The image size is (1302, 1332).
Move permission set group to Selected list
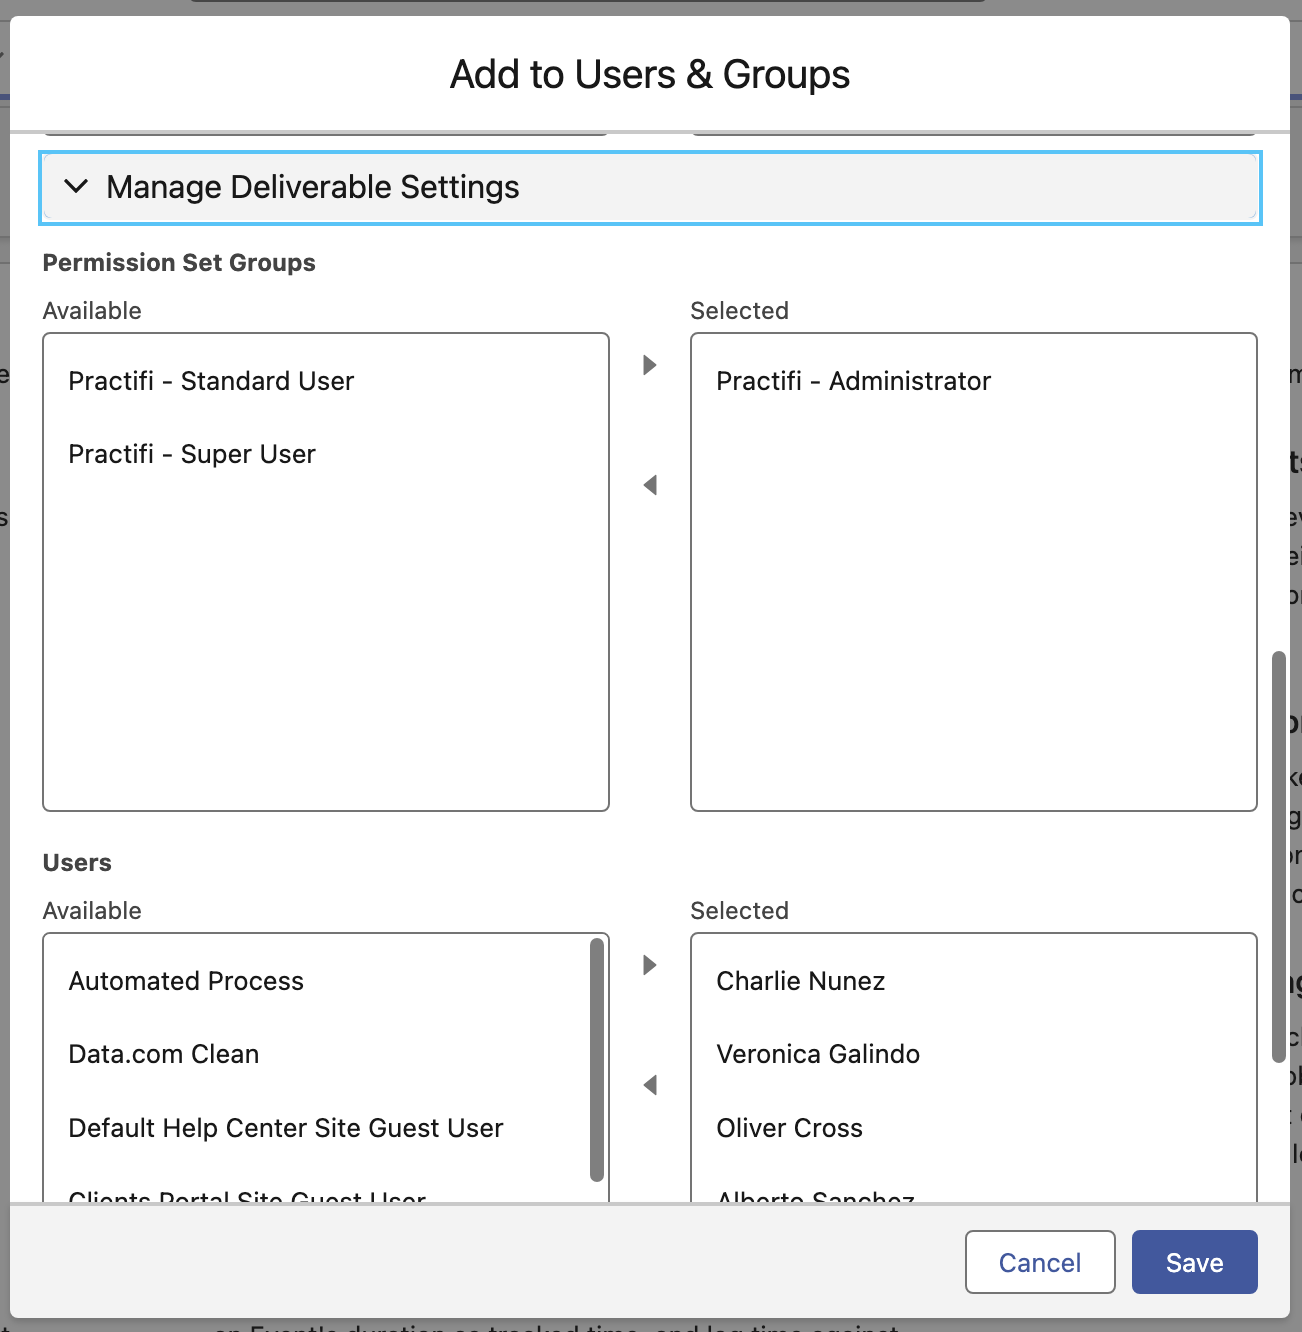pyautogui.click(x=650, y=365)
